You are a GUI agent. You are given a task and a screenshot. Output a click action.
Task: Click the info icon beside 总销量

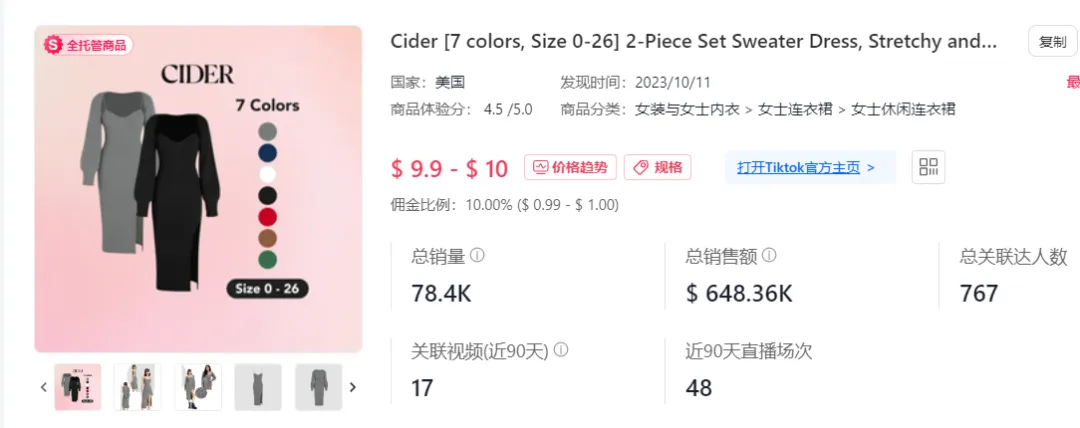(477, 256)
